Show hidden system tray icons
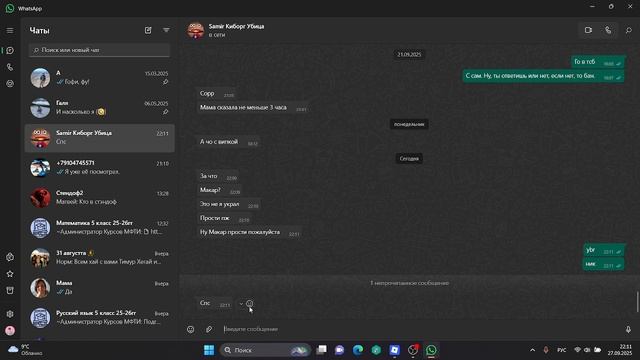The image size is (640, 360). pyautogui.click(x=532, y=350)
